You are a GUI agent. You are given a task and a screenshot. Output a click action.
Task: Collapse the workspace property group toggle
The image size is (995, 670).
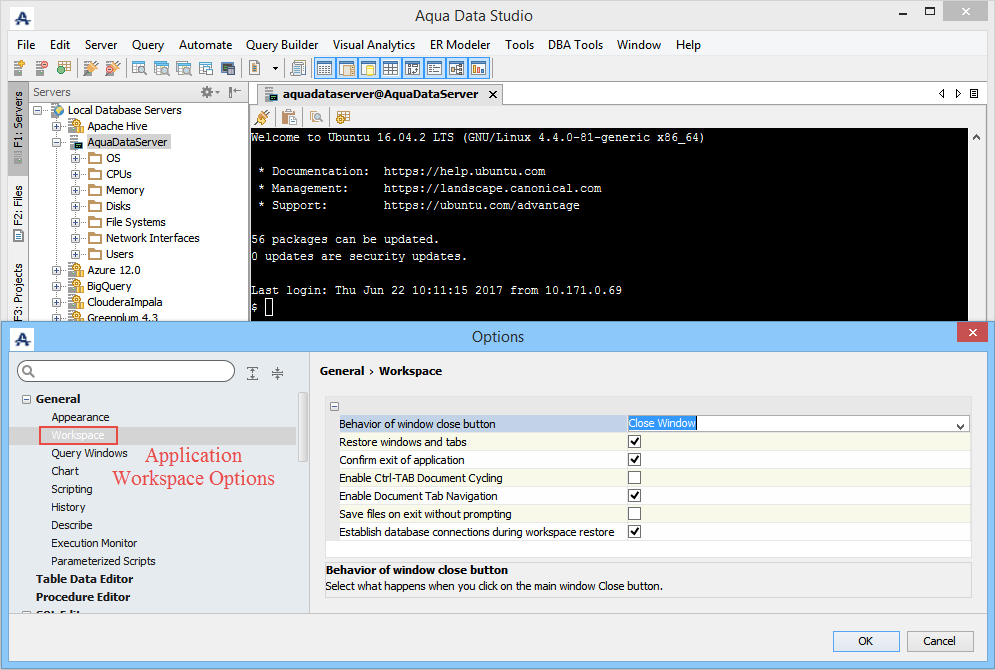click(334, 406)
